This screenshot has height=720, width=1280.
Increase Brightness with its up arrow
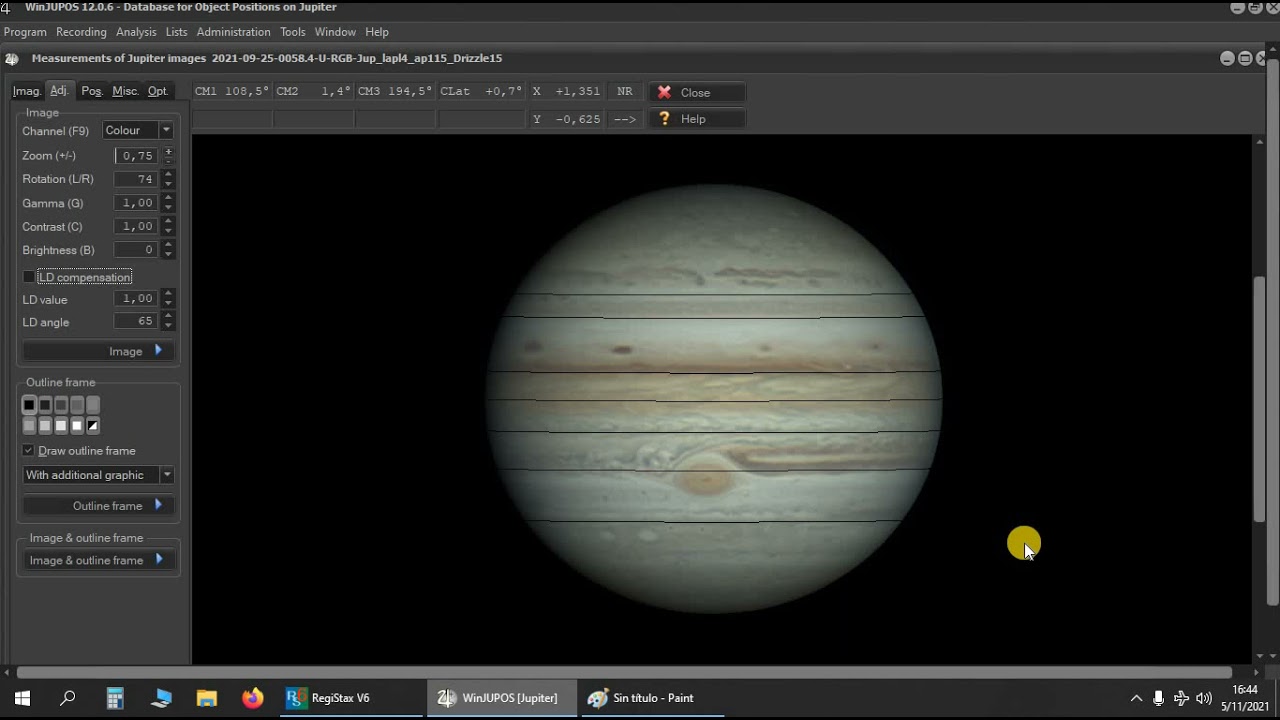click(168, 246)
